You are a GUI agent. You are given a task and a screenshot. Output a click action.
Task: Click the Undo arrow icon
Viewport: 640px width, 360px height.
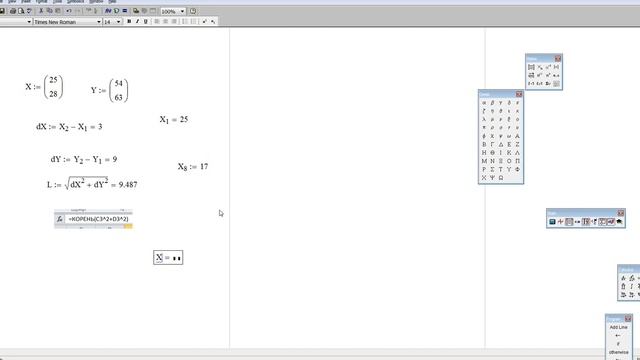[69, 11]
